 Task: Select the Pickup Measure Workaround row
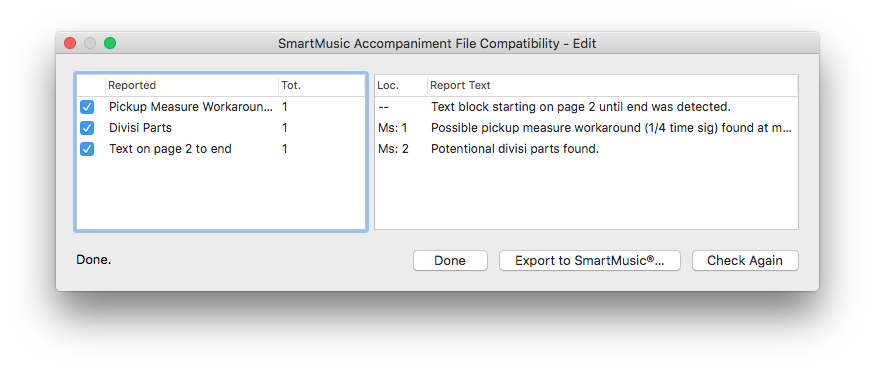[x=221, y=107]
